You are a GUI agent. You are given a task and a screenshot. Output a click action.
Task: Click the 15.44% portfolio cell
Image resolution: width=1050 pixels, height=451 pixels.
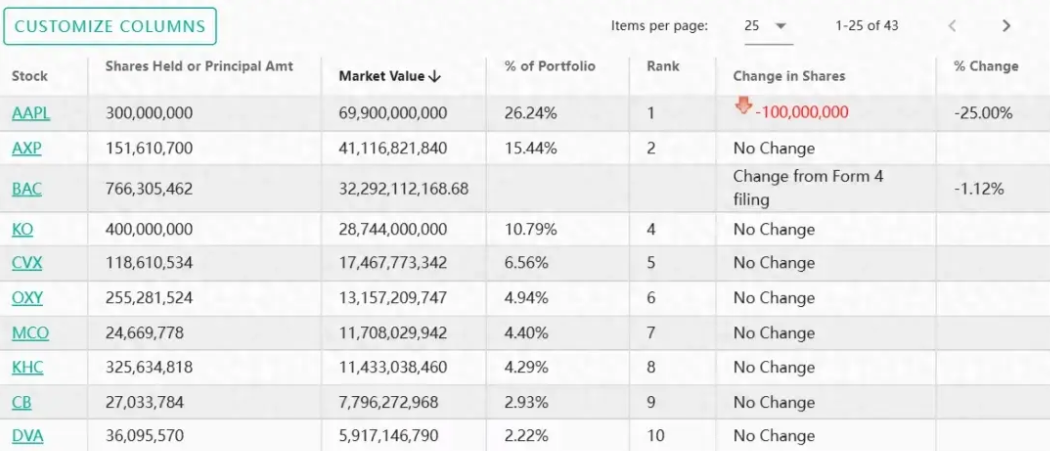pos(530,148)
